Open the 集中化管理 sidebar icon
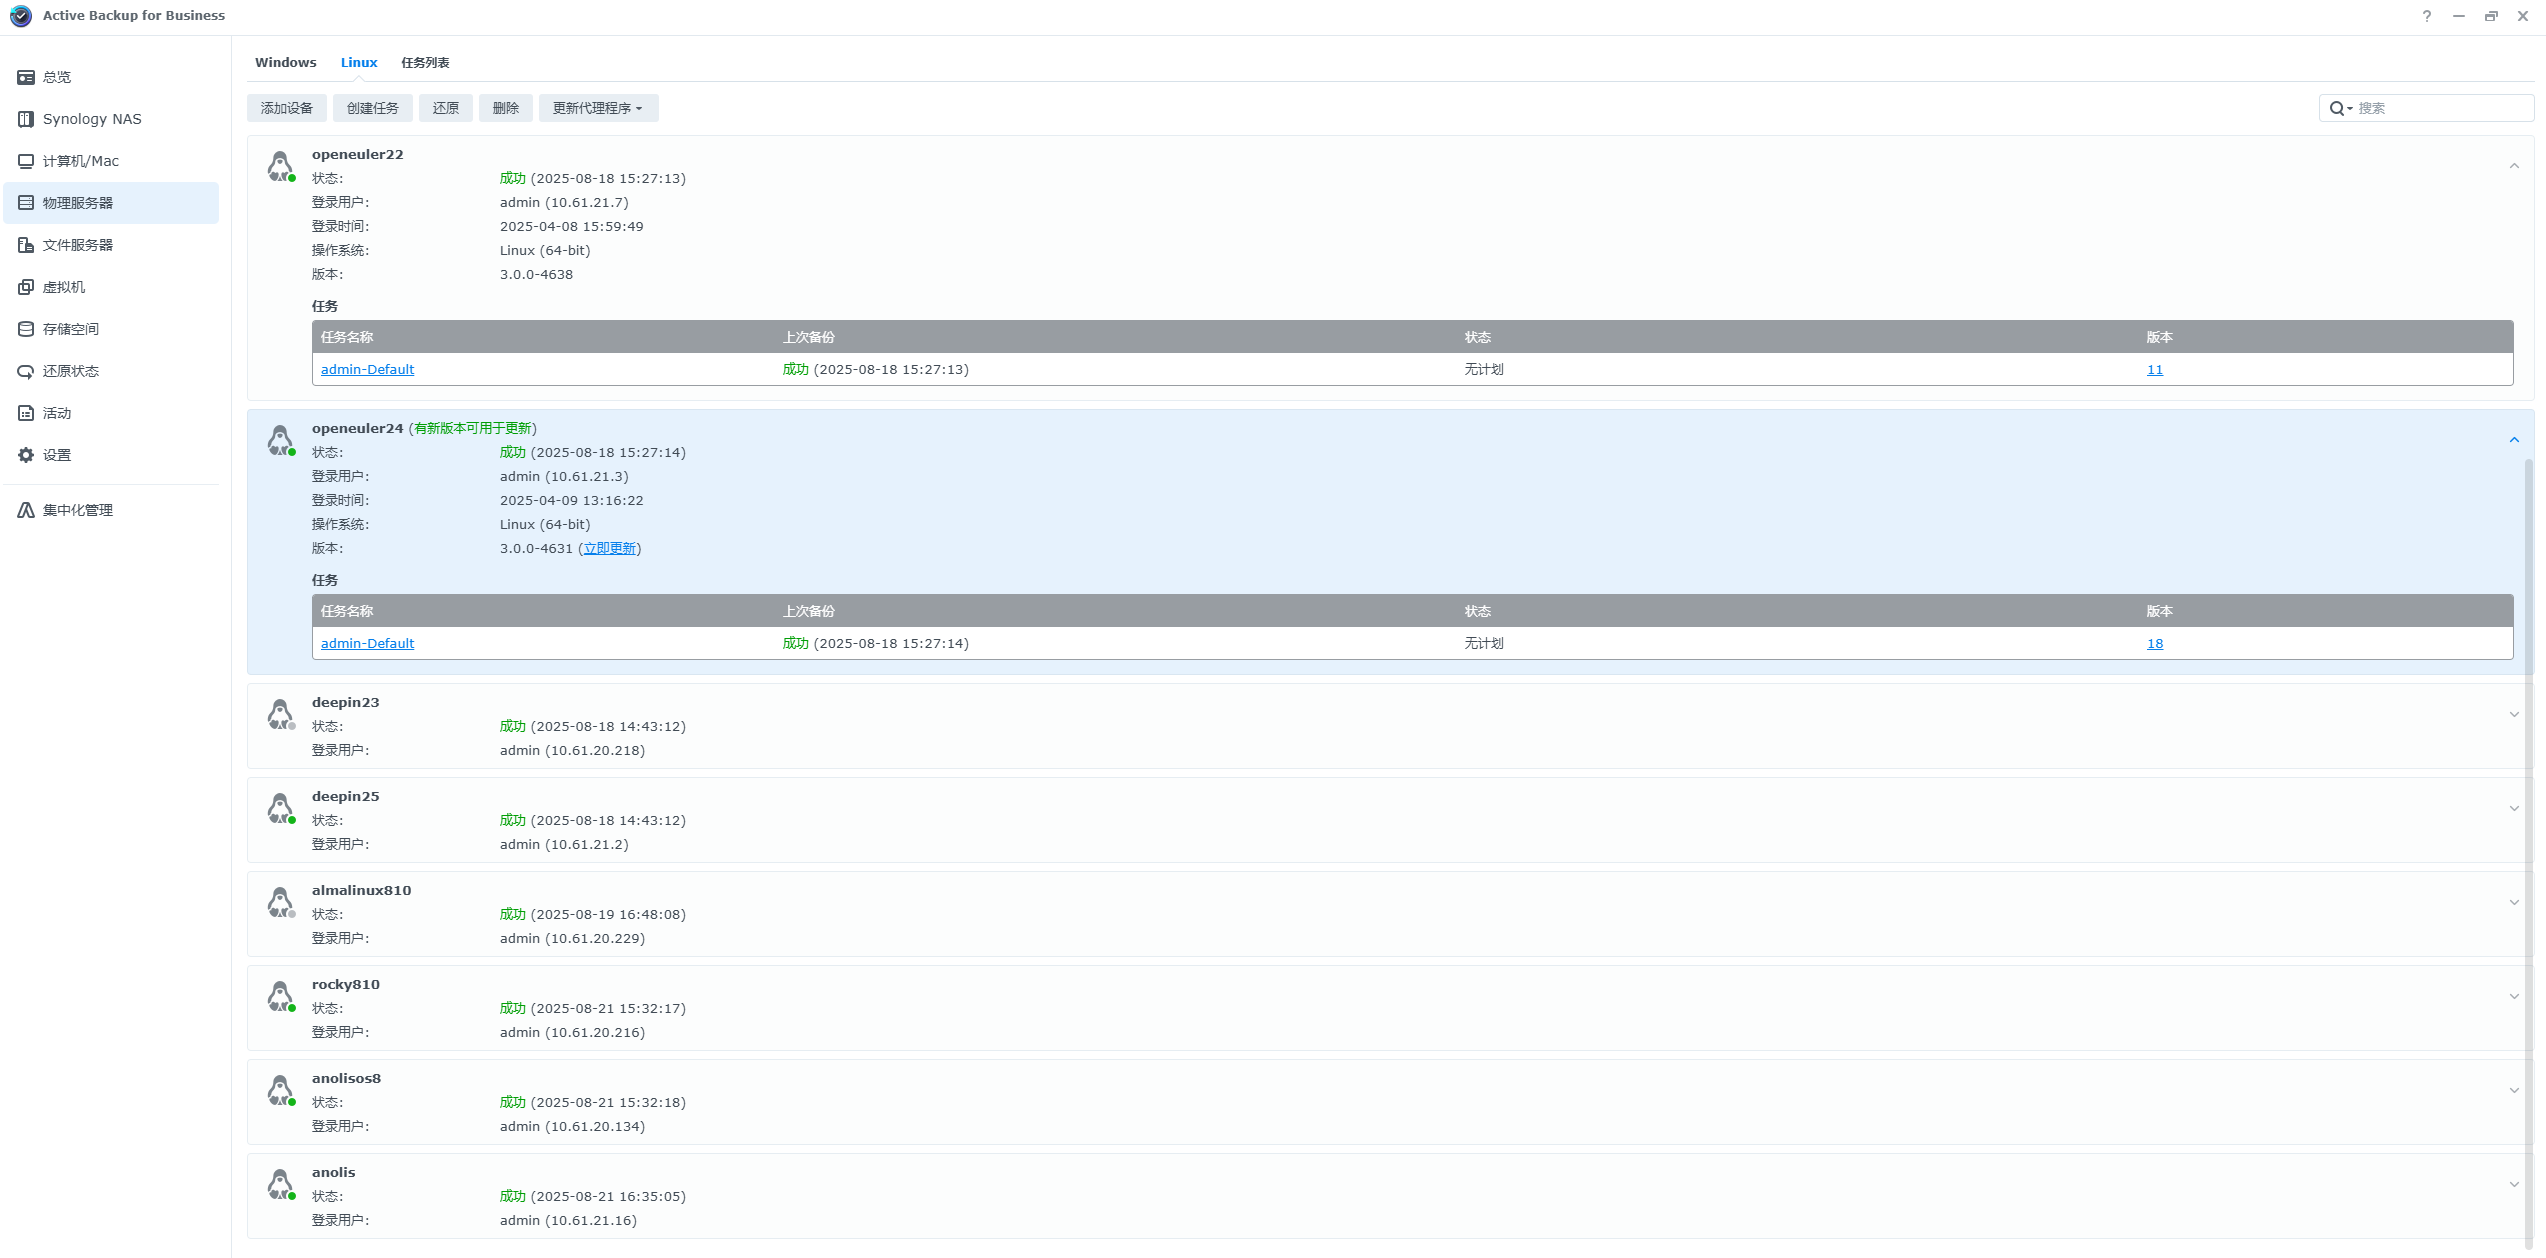 [x=26, y=510]
